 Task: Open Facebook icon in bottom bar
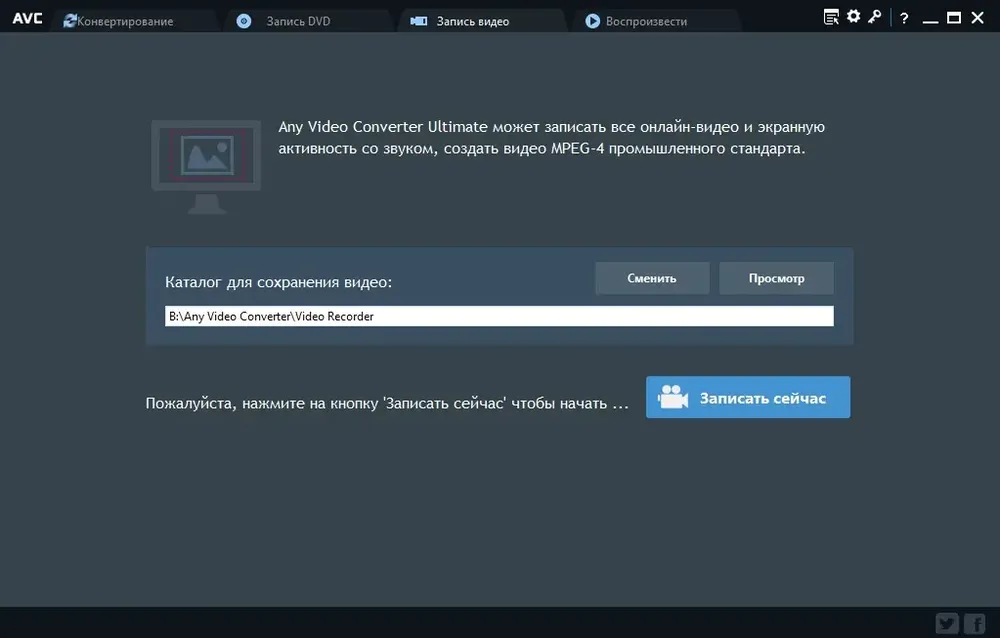pos(974,623)
